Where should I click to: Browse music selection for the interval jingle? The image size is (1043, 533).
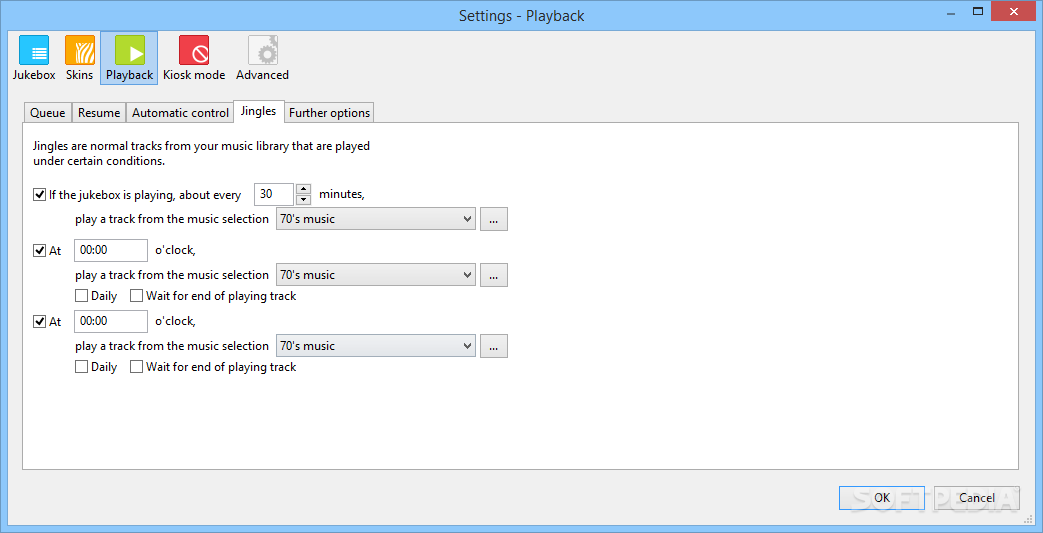click(x=494, y=219)
